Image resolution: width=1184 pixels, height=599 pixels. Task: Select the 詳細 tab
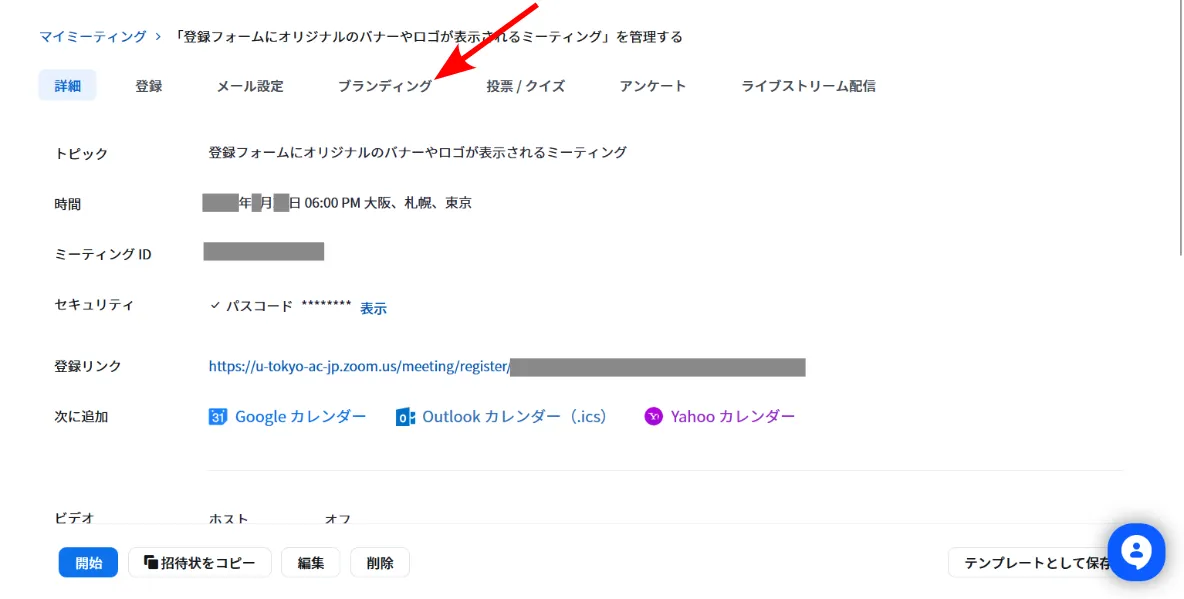coord(67,86)
